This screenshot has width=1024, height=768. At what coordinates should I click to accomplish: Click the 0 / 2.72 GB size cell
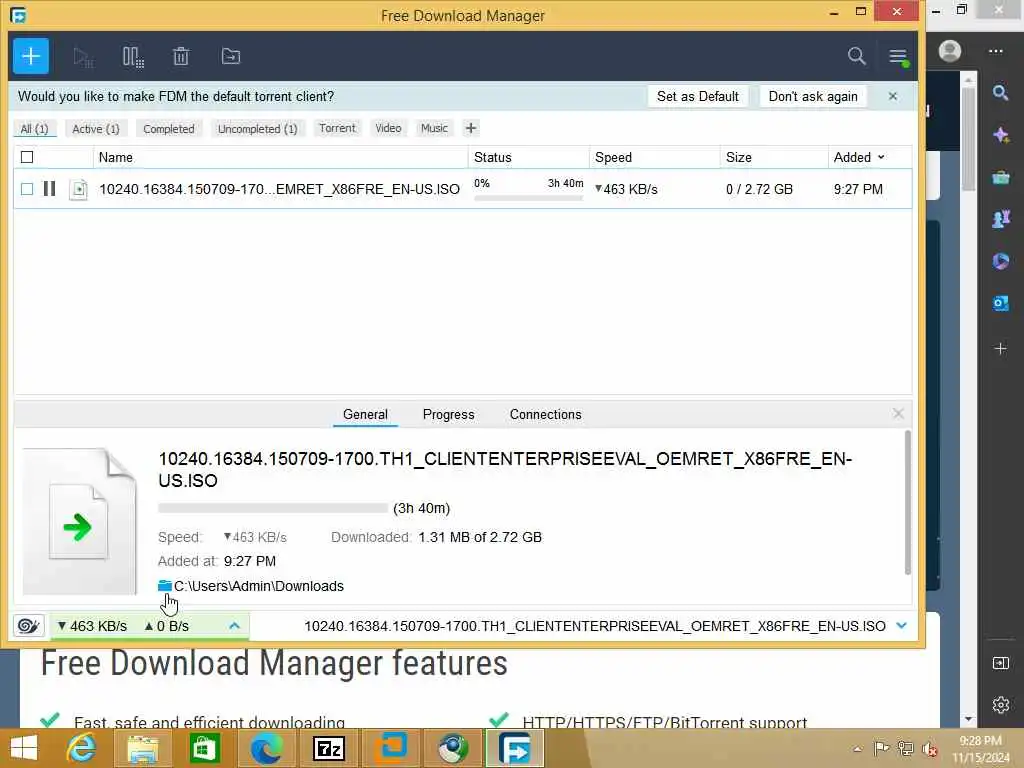click(759, 189)
